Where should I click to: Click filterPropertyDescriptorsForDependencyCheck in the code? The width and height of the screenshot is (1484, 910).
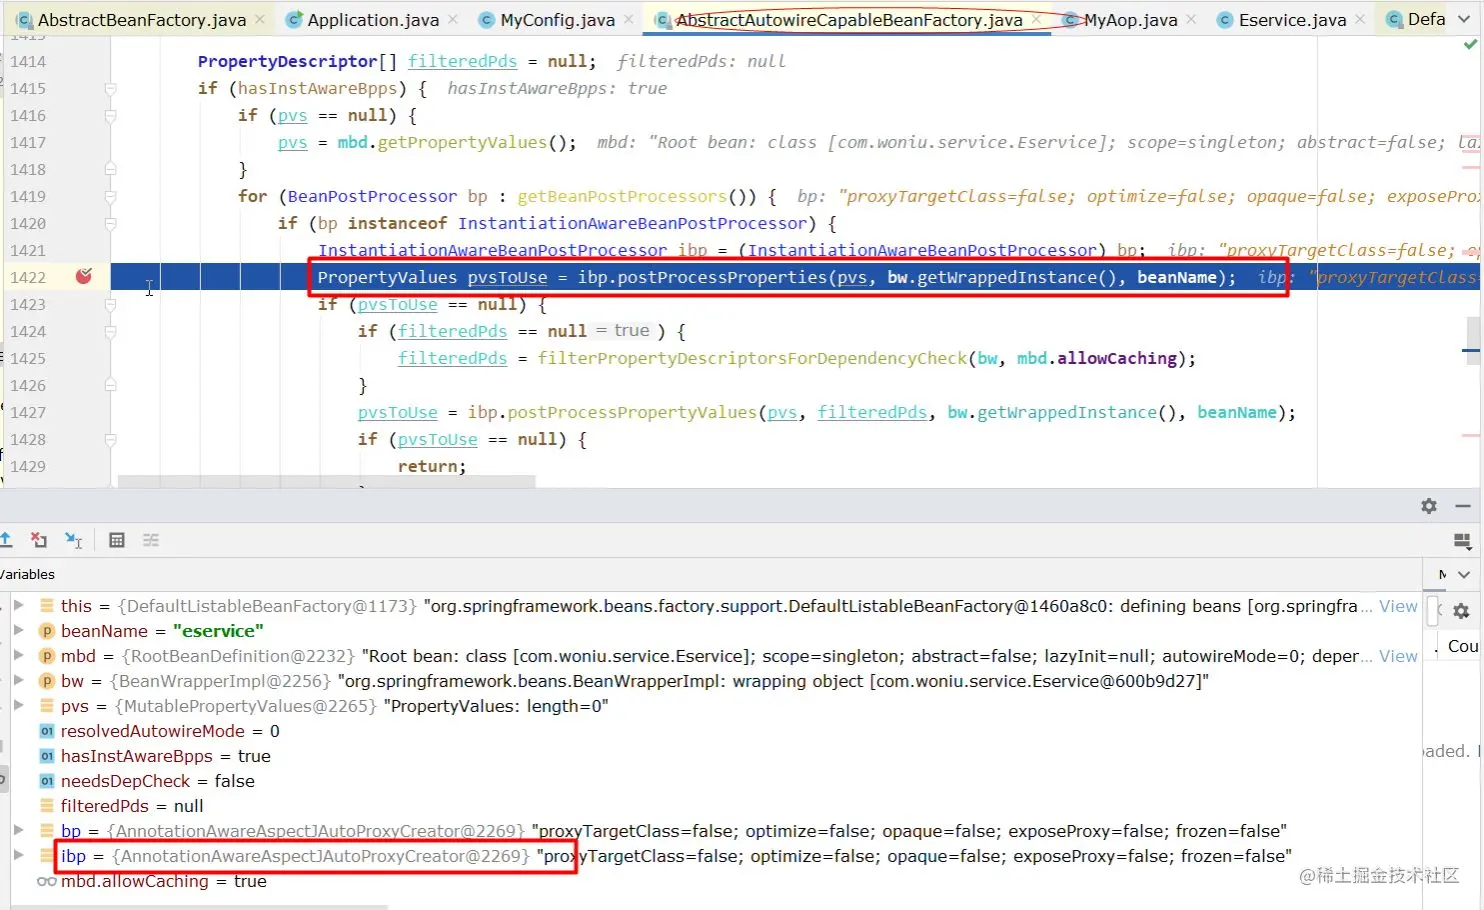[x=752, y=358]
